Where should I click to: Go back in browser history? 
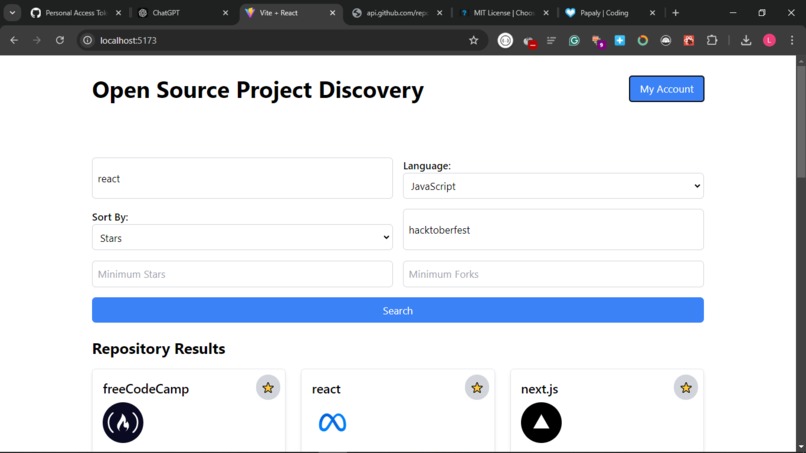click(x=14, y=40)
